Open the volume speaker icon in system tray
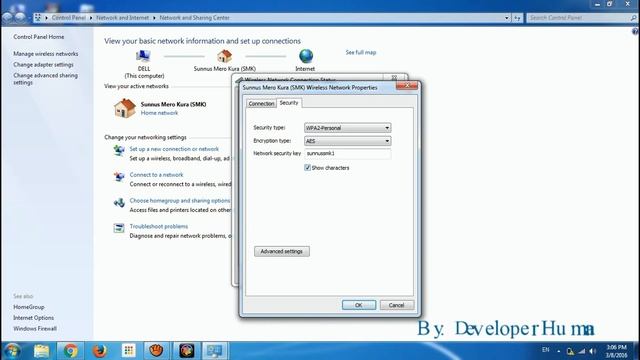Screen dimensions: 640x360 [x=593, y=351]
